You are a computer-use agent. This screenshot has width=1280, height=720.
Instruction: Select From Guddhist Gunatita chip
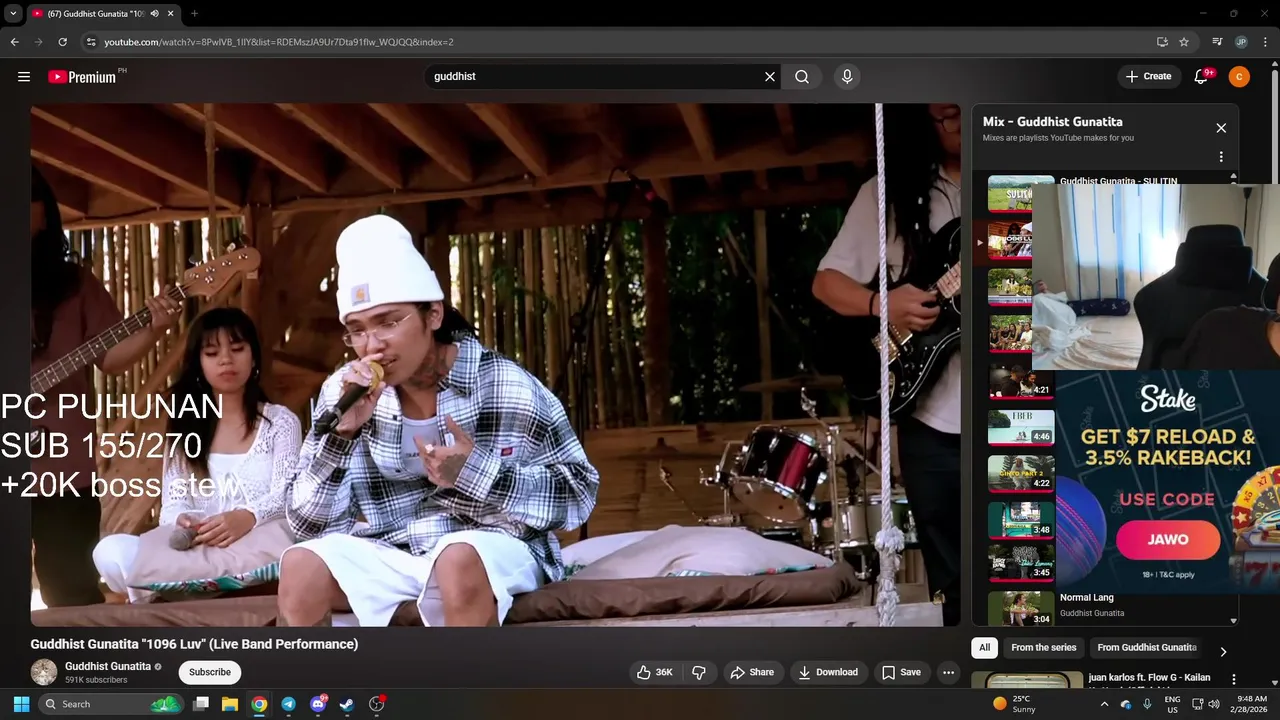(x=1146, y=647)
